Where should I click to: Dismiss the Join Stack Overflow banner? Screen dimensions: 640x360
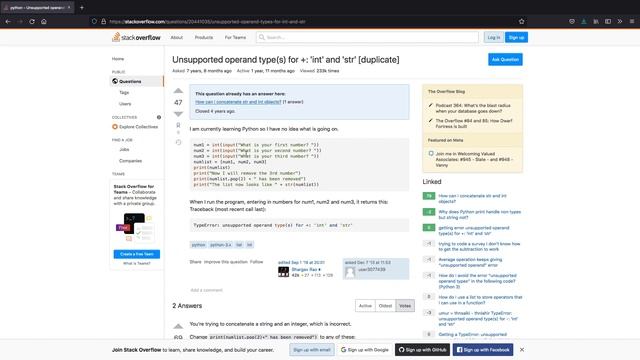522,350
